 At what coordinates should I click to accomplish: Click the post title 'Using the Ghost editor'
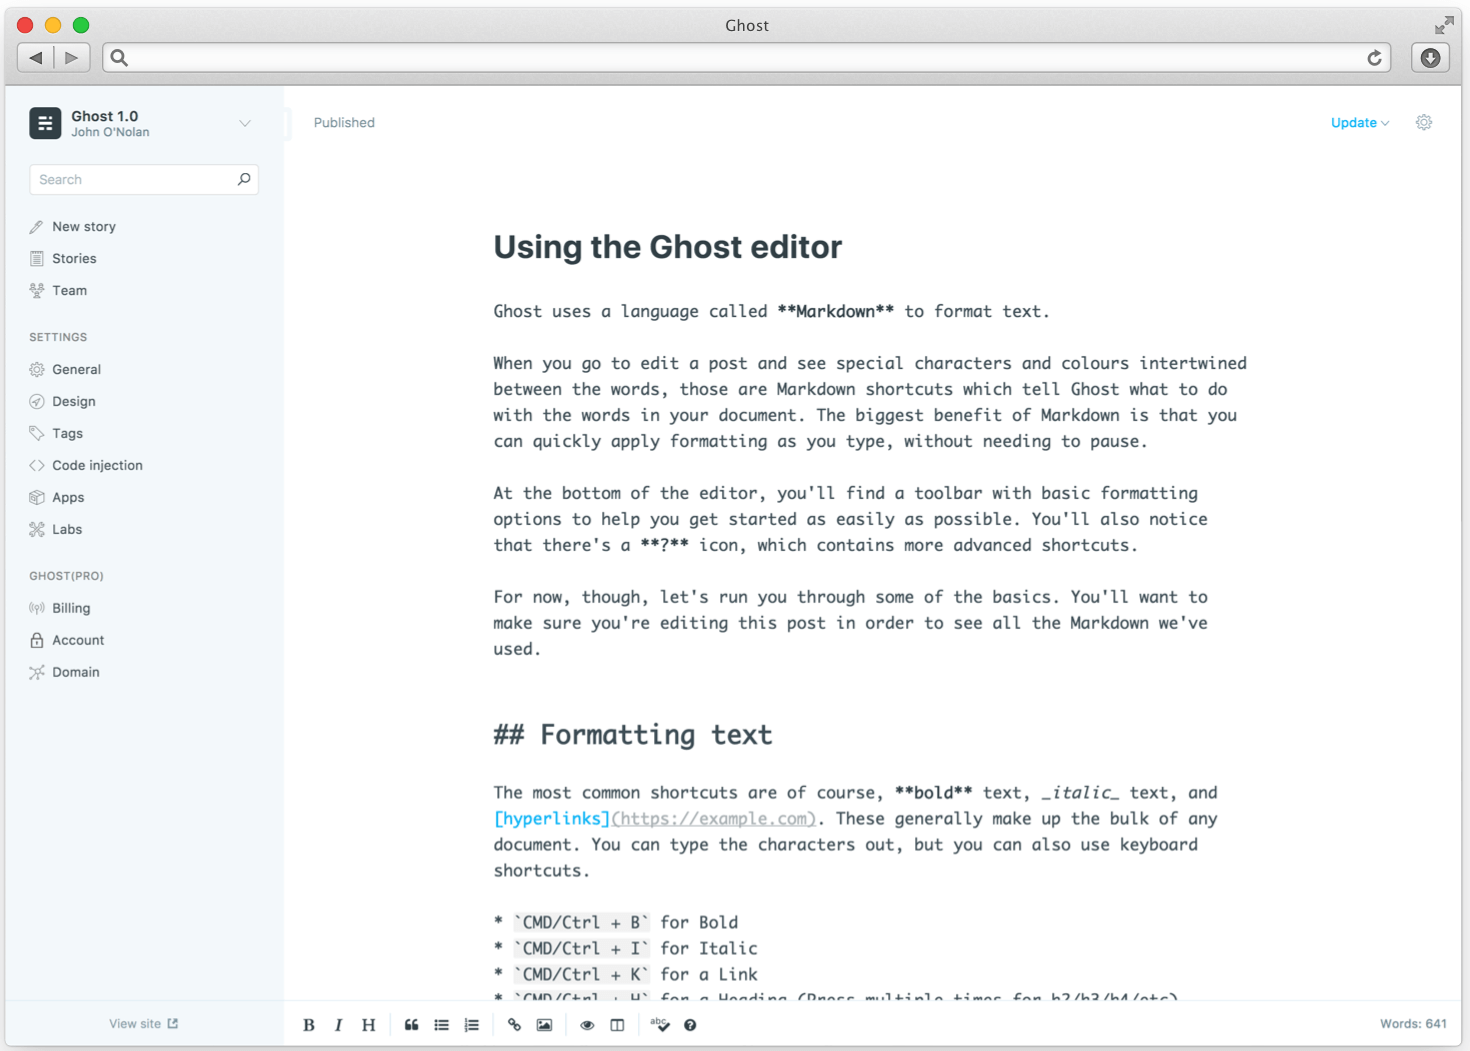[668, 247]
